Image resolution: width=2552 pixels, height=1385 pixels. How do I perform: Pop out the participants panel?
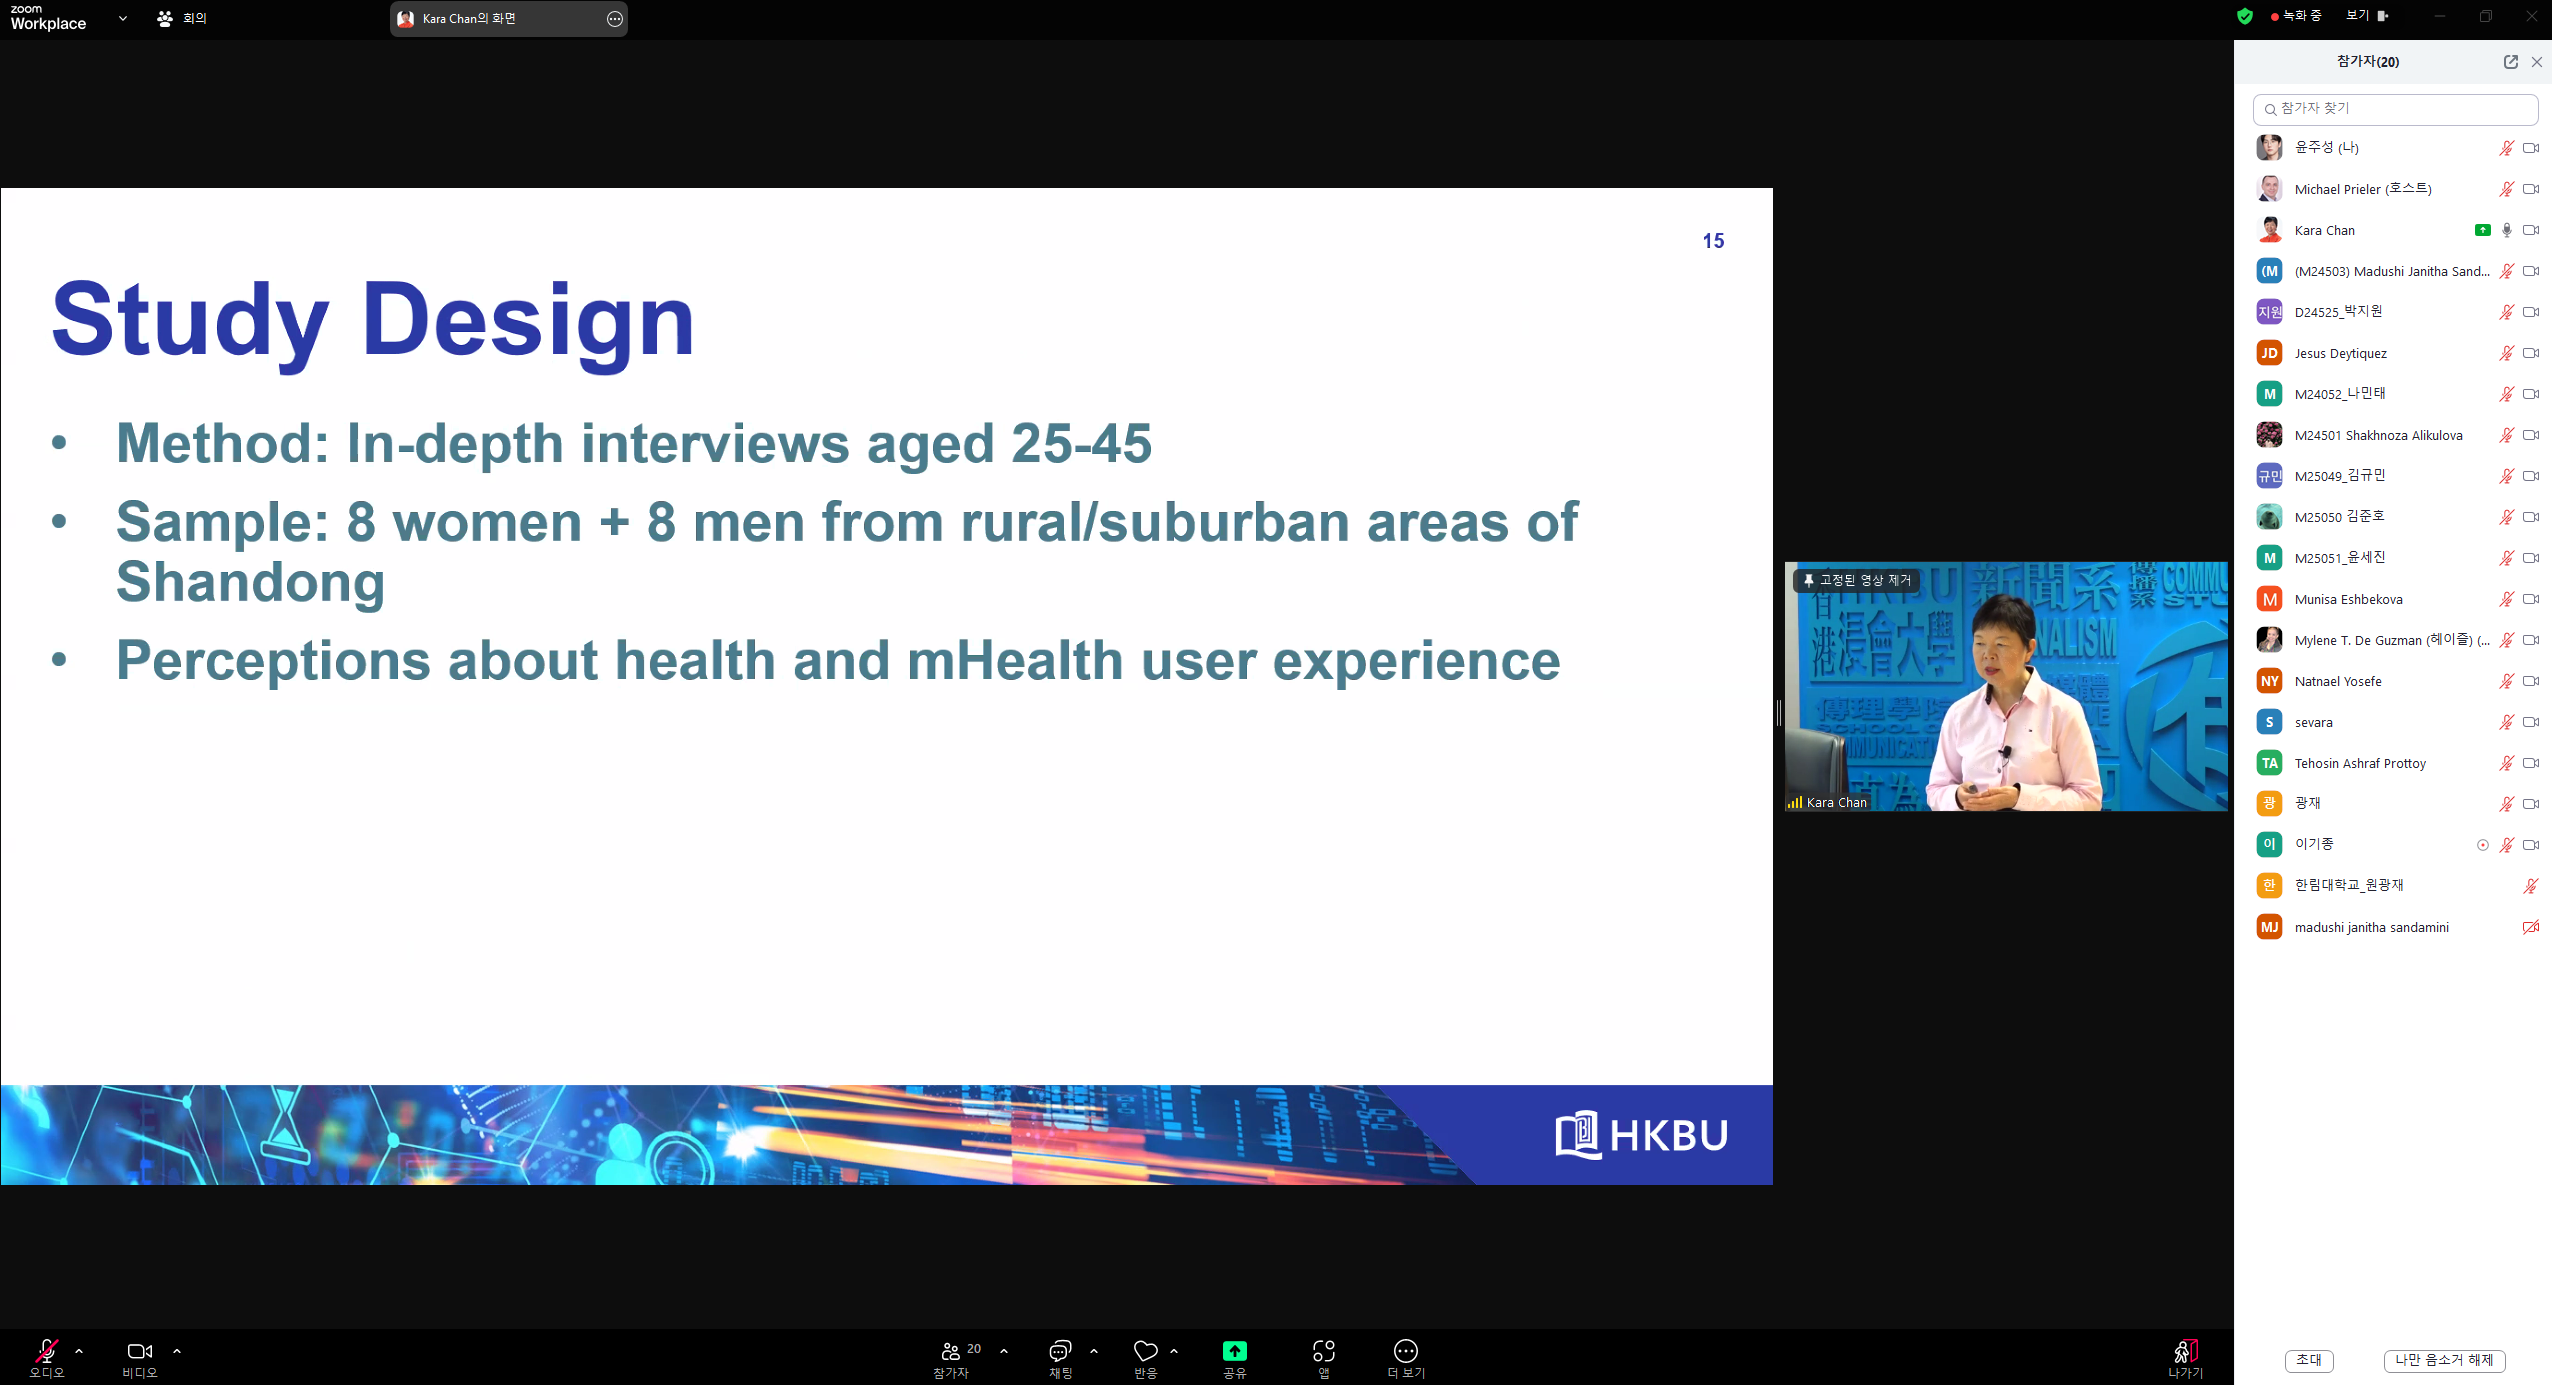click(2510, 62)
